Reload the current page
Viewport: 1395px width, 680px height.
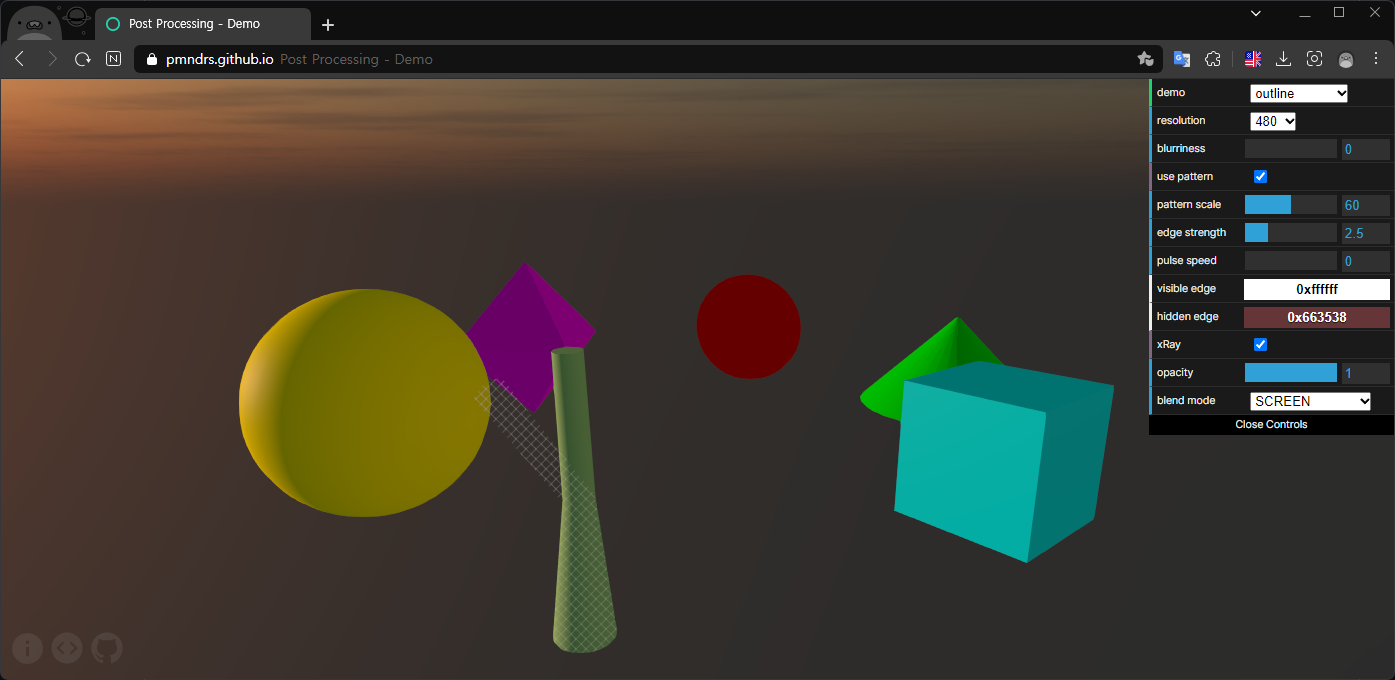[x=82, y=59]
